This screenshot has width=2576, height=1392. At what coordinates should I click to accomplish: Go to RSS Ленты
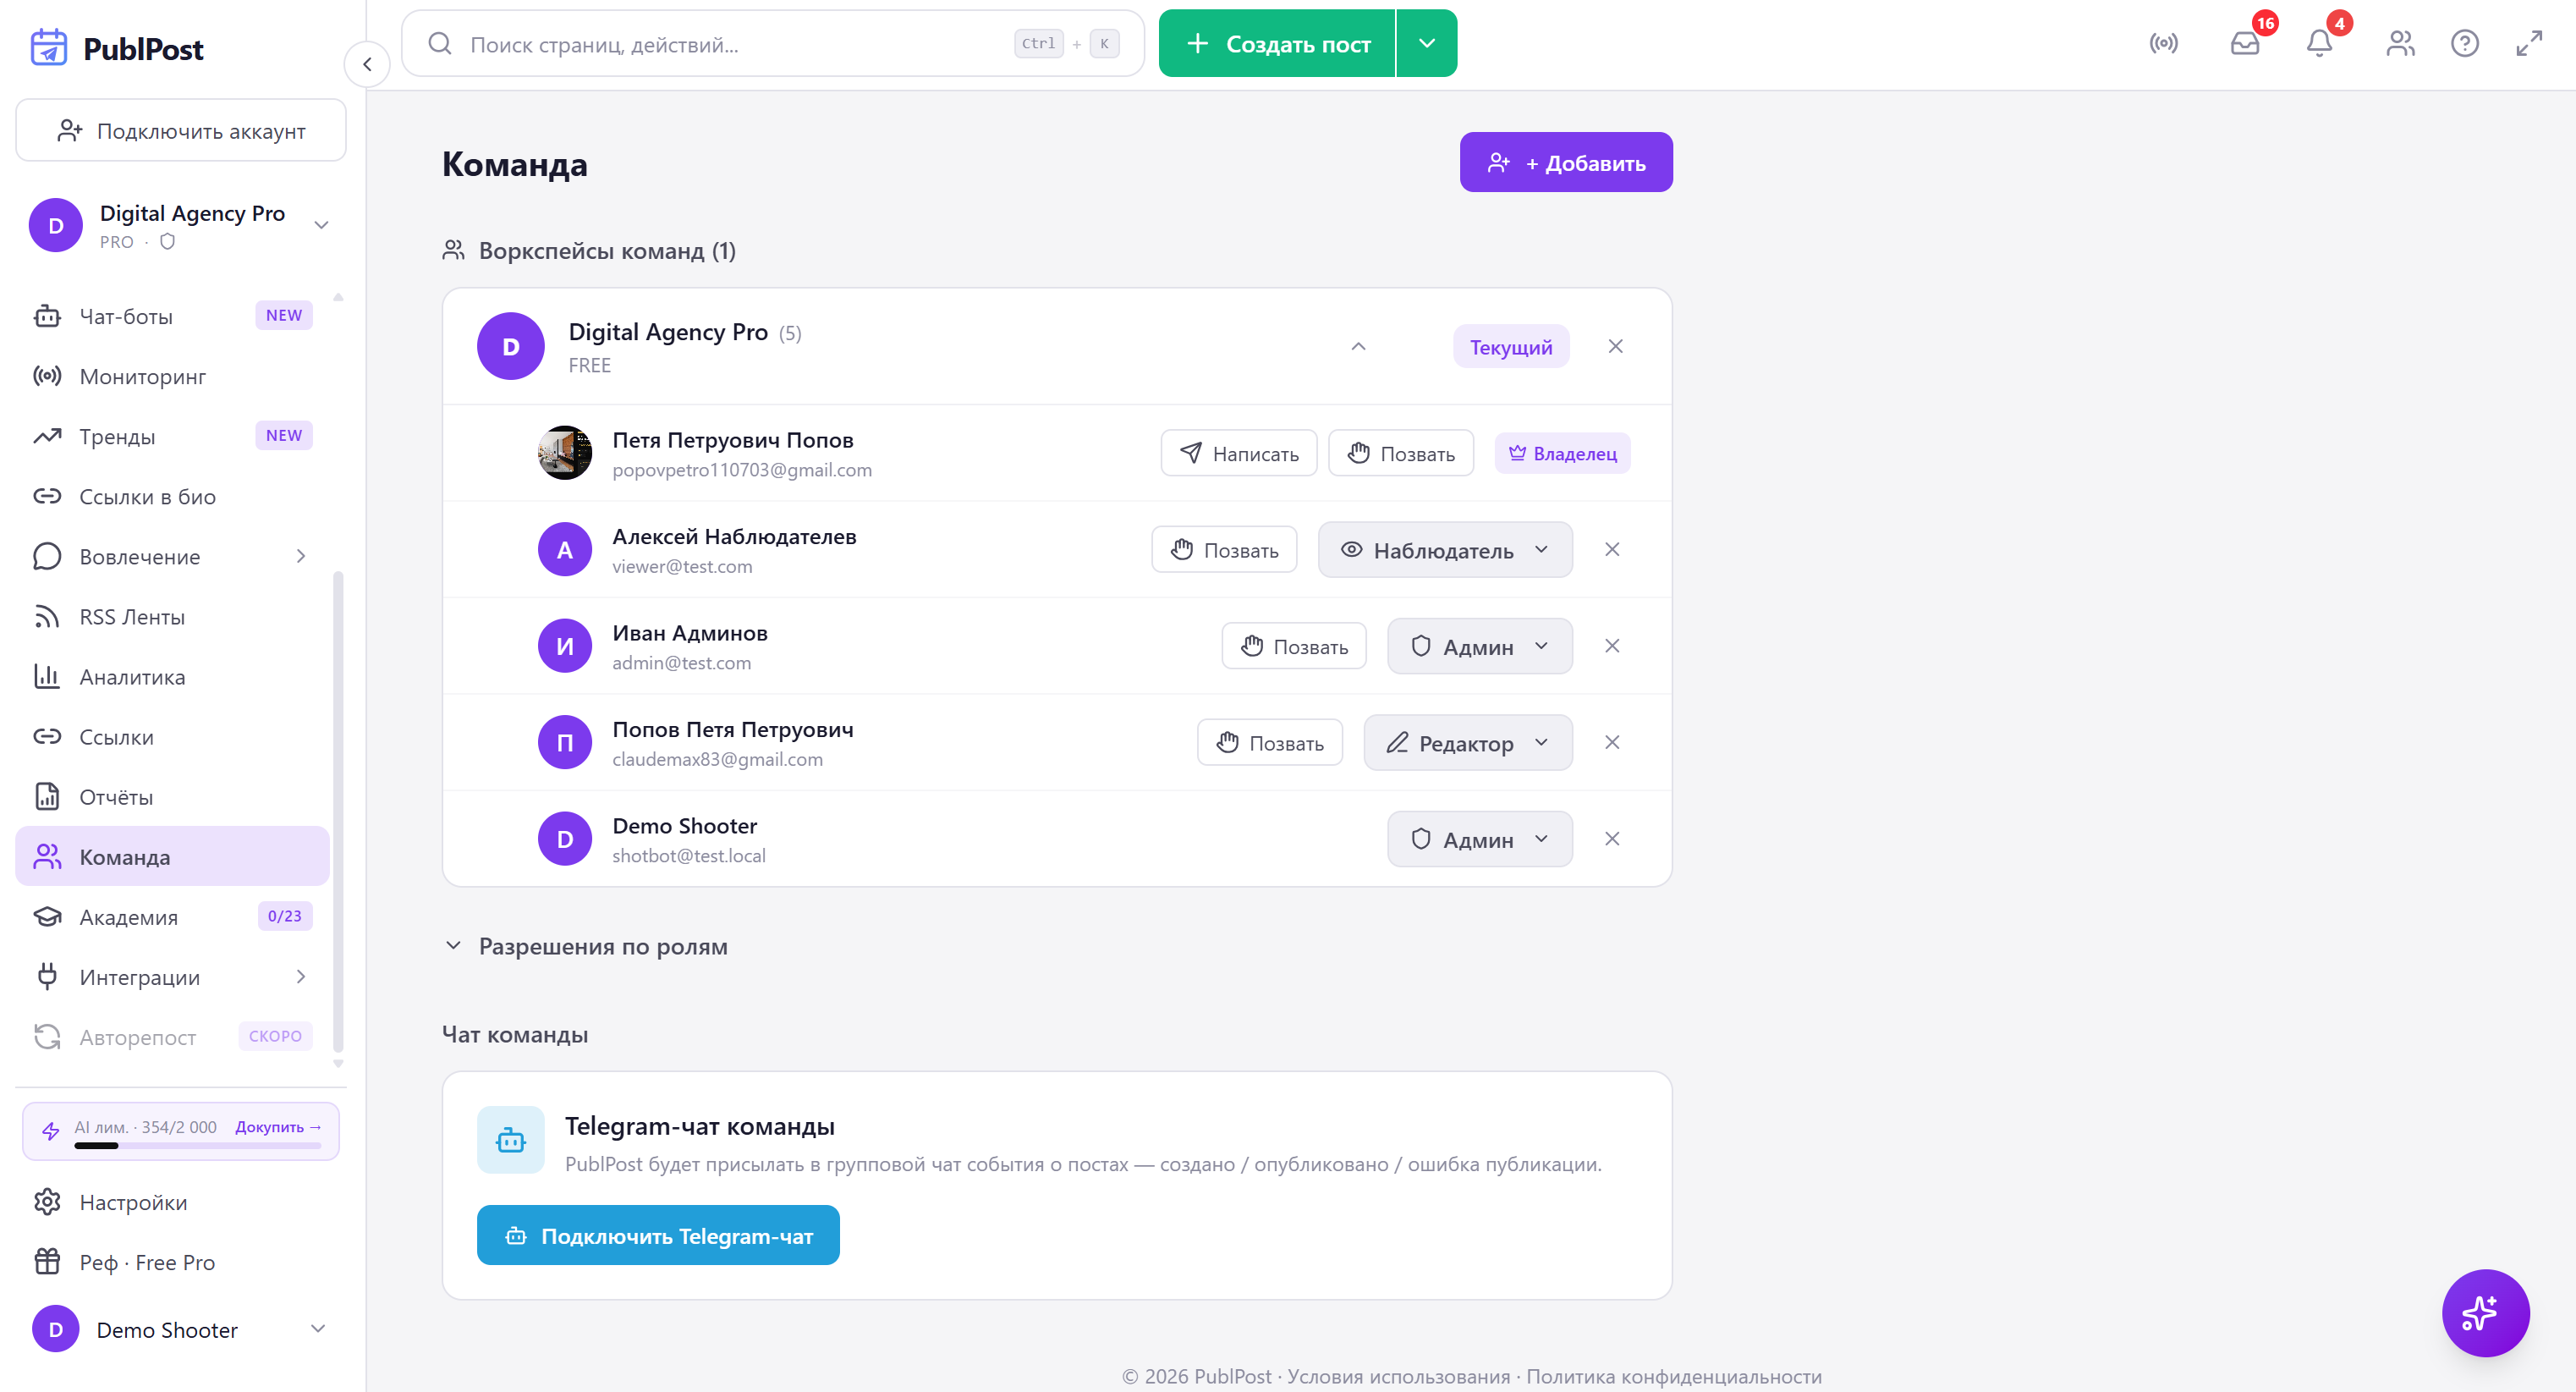click(x=172, y=617)
